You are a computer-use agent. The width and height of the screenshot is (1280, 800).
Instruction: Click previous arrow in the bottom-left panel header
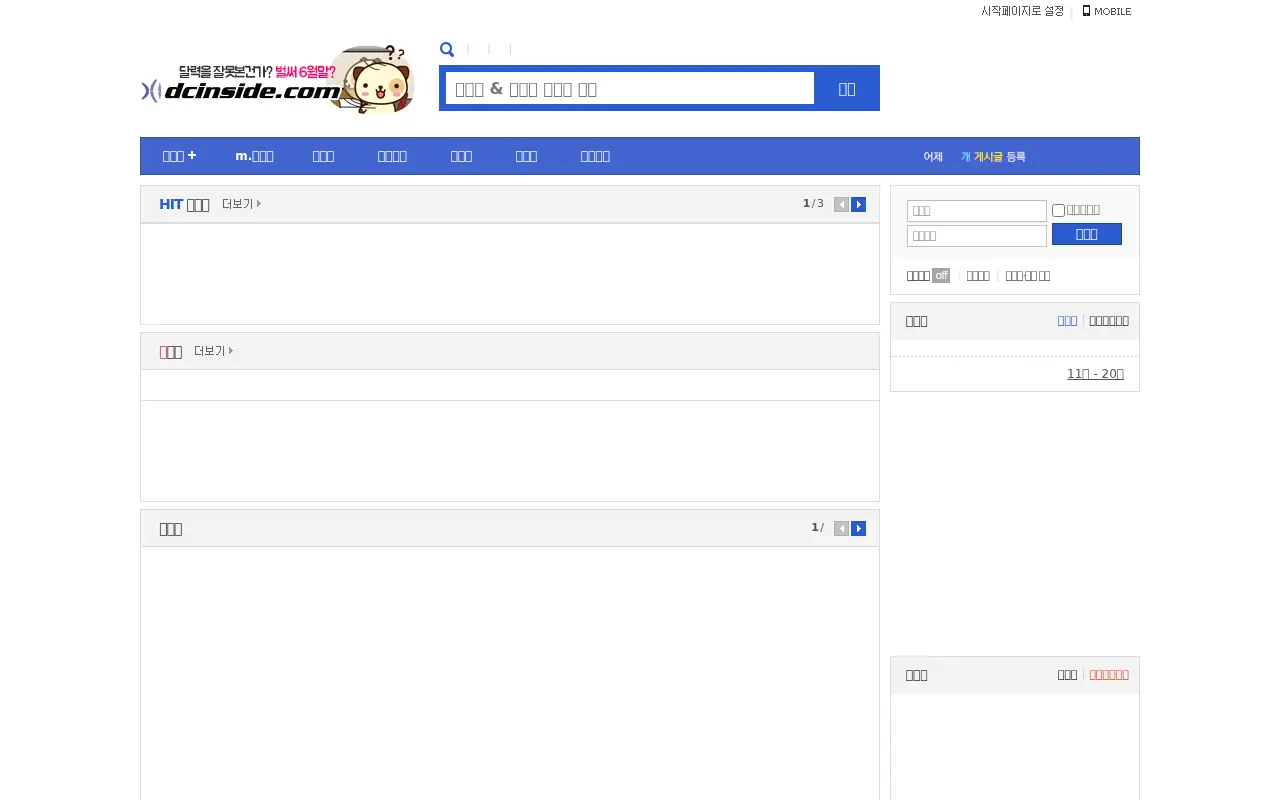pyautogui.click(x=841, y=528)
